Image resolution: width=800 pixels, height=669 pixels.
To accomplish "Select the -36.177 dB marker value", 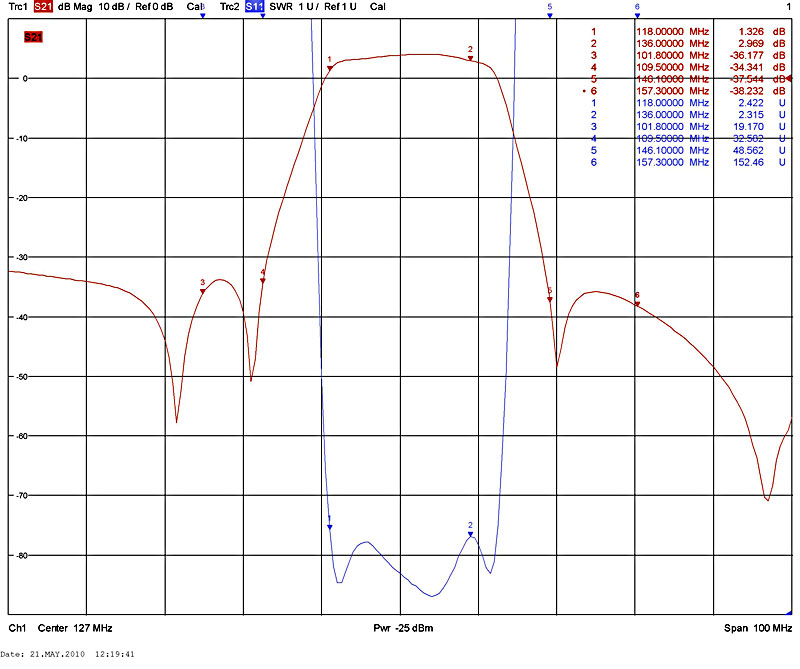I will (x=758, y=55).
